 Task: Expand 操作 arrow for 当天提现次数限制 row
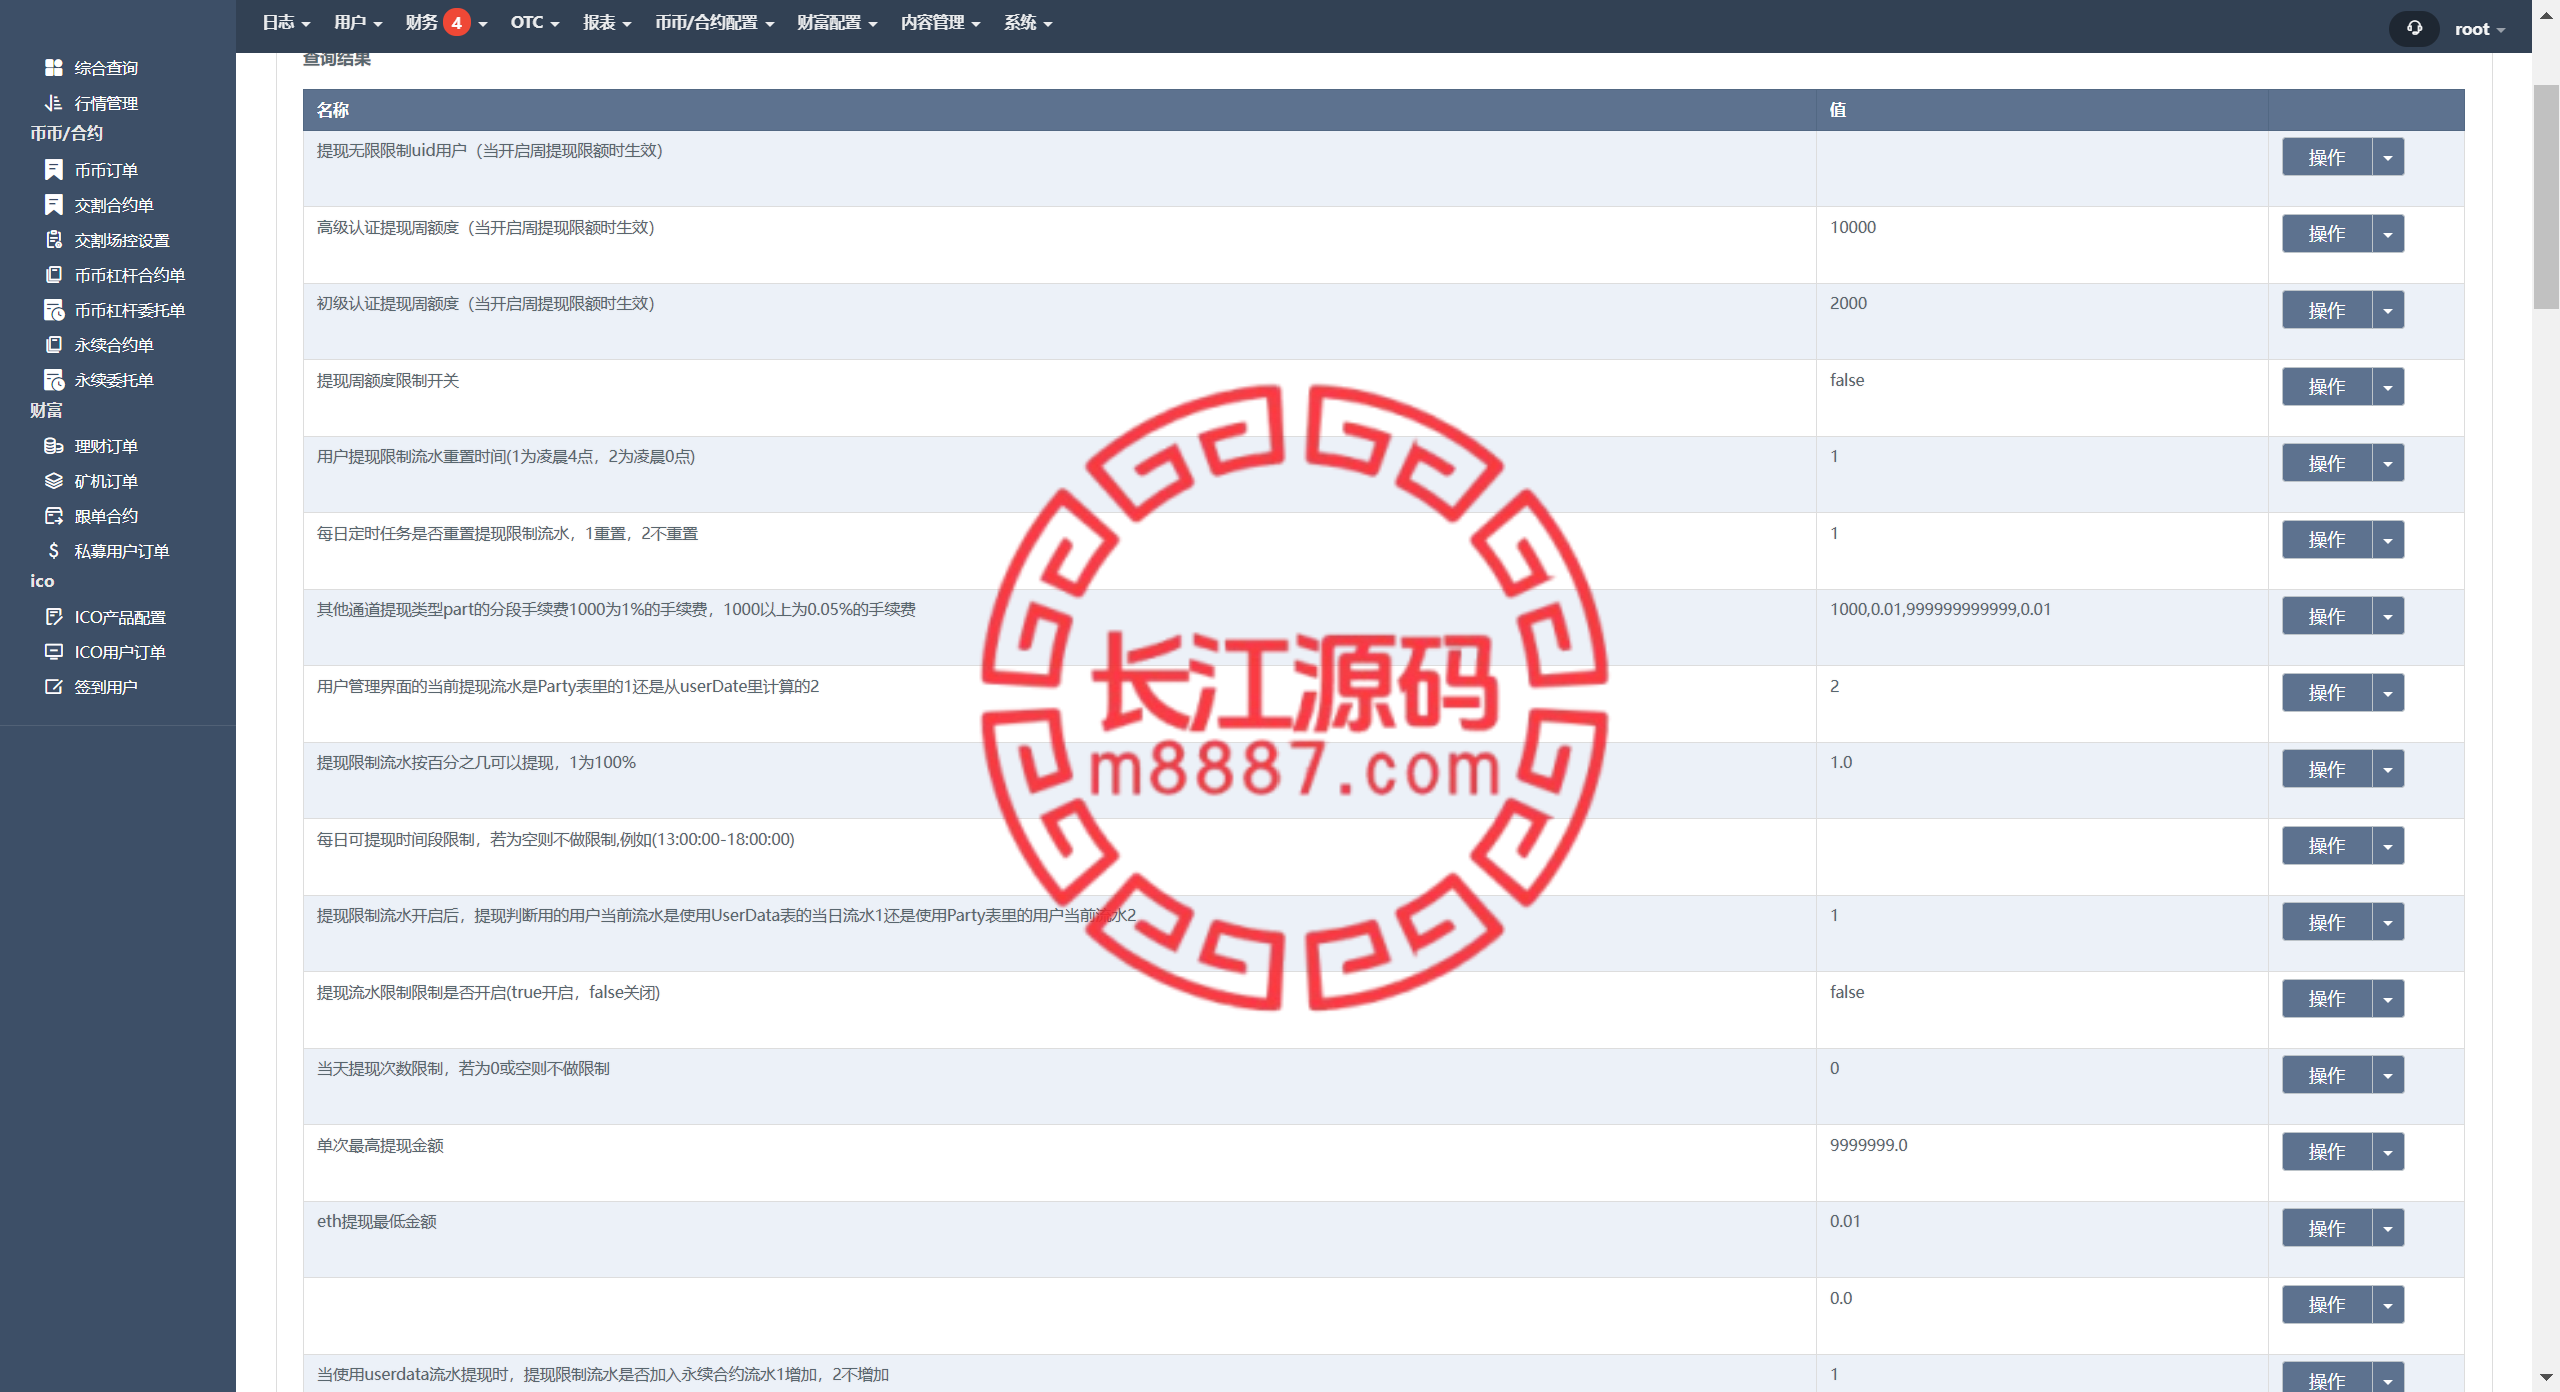click(2388, 1075)
